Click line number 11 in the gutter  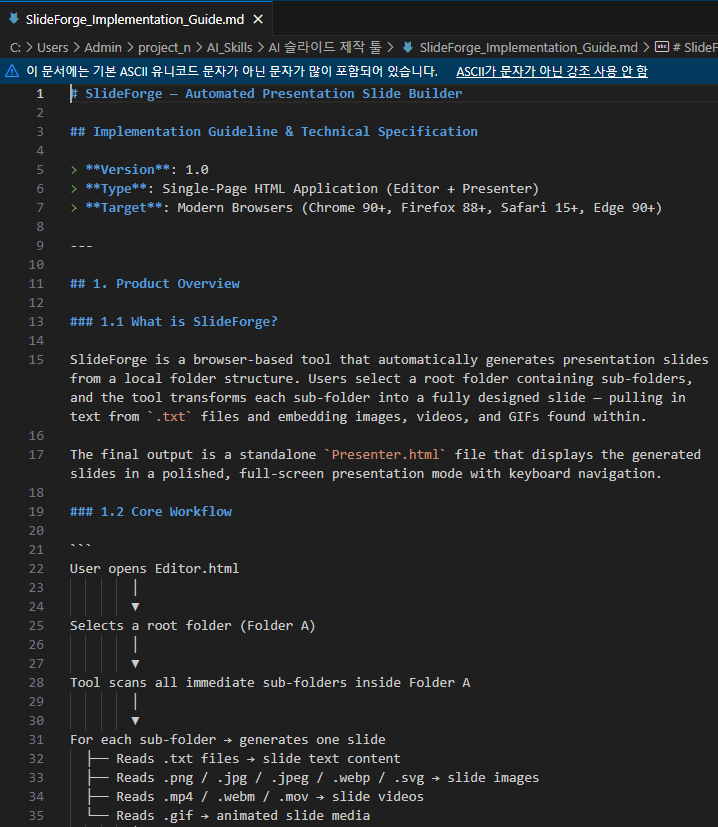pos(36,283)
